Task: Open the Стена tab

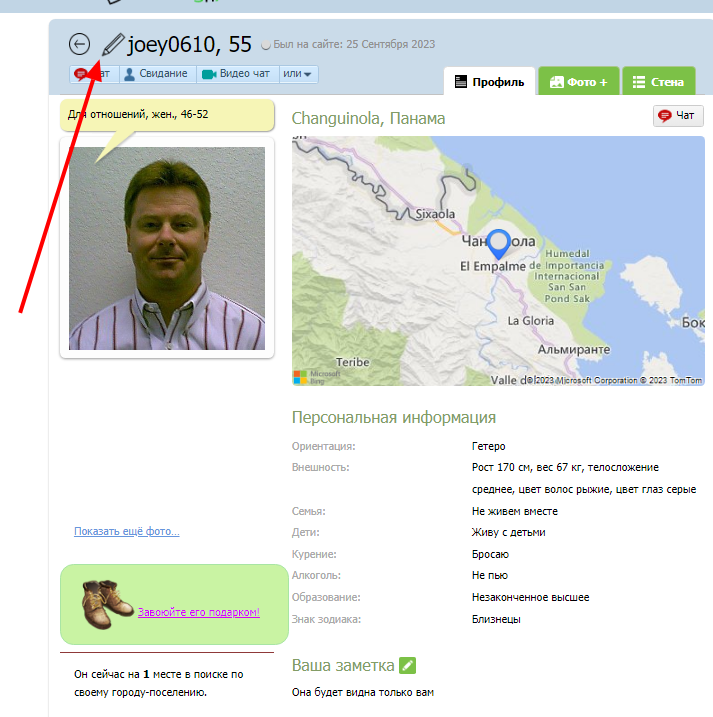Action: [x=659, y=81]
